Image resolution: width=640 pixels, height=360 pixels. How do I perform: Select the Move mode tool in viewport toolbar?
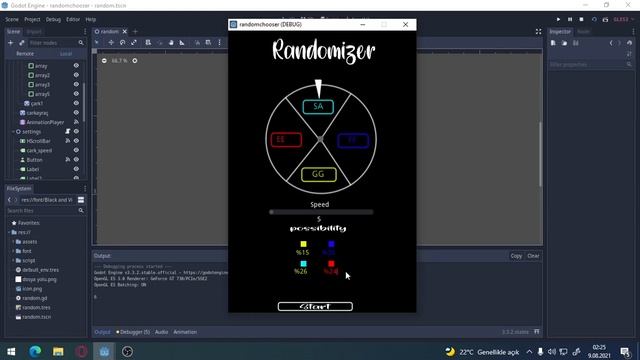(111, 42)
